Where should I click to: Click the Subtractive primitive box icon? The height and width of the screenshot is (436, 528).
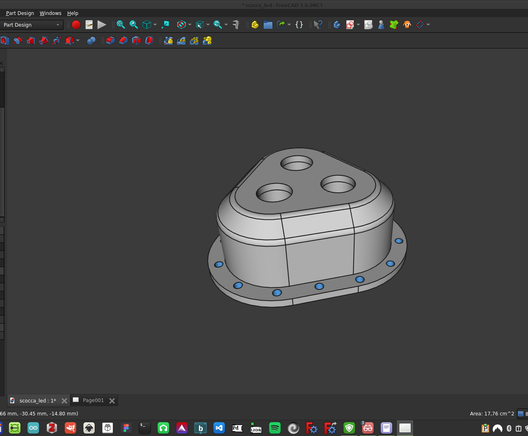69,41
